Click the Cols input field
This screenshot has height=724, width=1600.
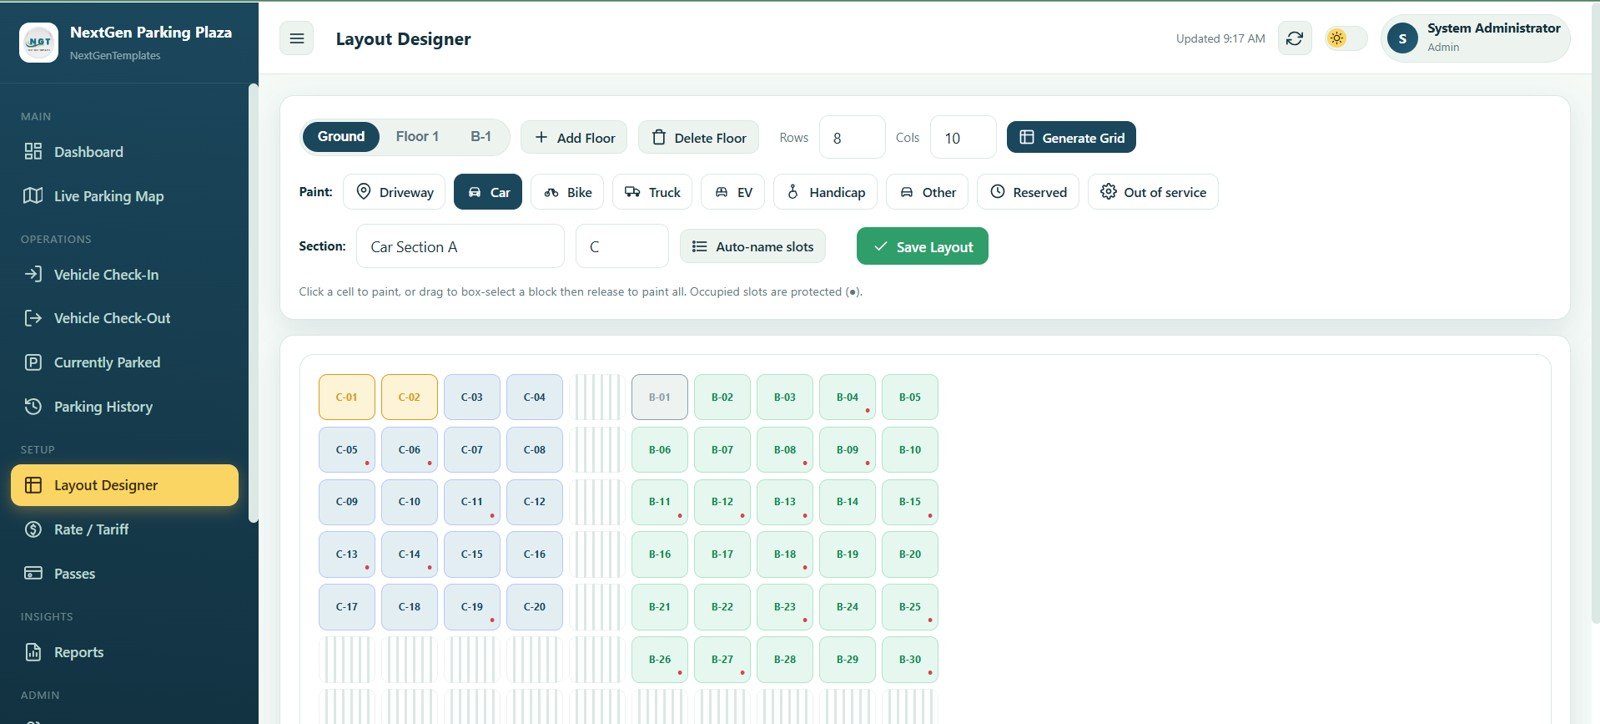(x=963, y=137)
